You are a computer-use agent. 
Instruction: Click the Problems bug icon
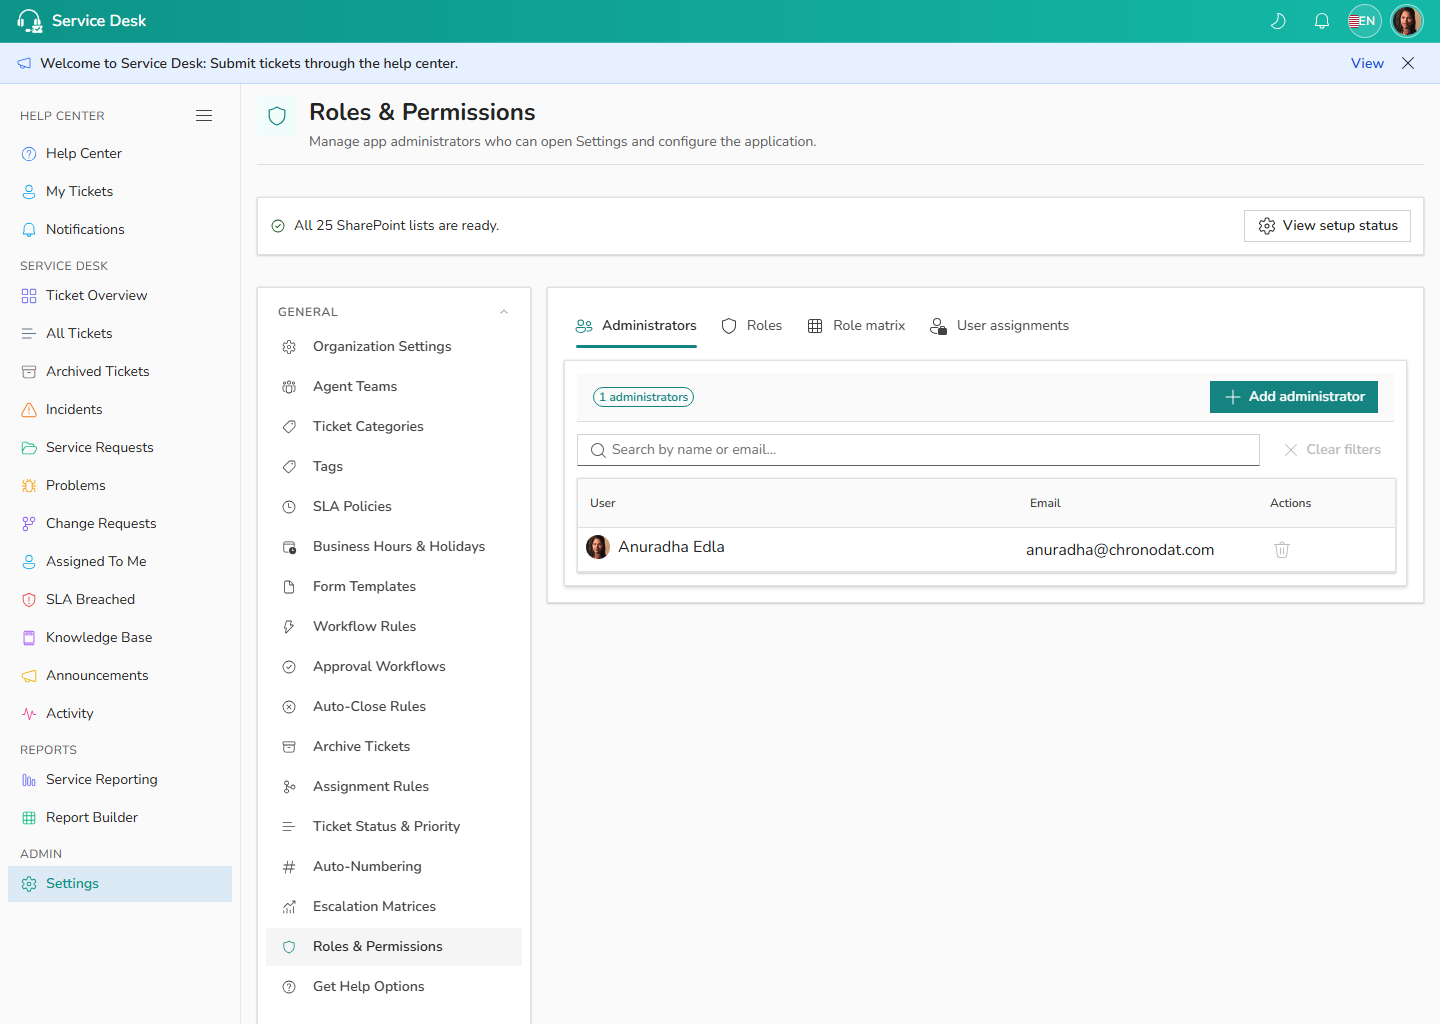click(x=29, y=485)
